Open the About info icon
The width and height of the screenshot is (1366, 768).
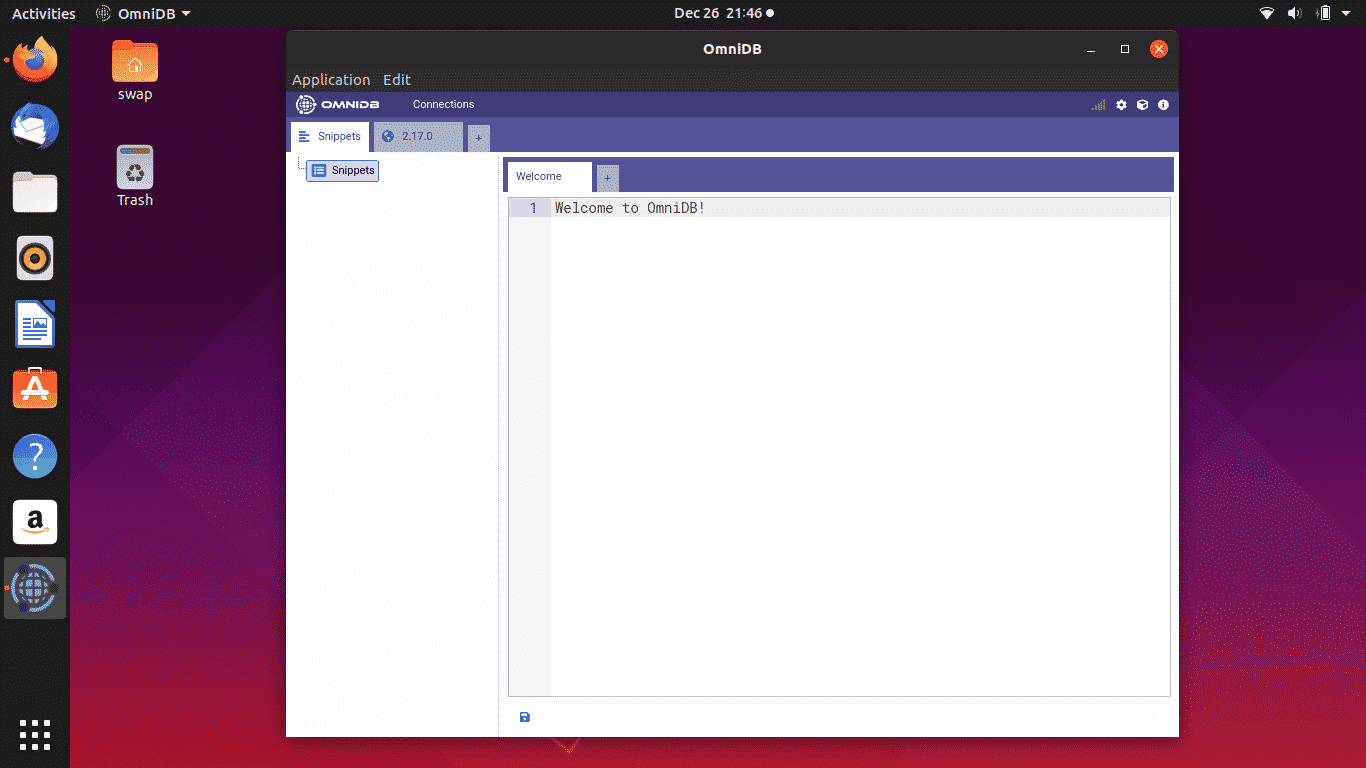click(1163, 105)
